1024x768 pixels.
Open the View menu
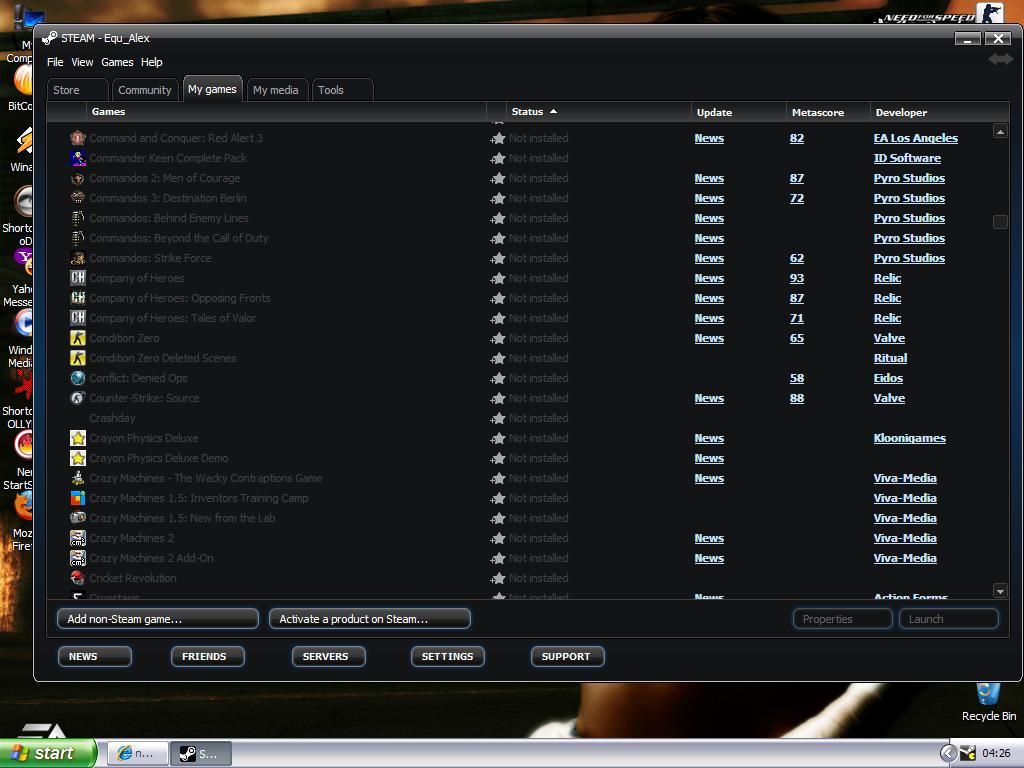(82, 62)
